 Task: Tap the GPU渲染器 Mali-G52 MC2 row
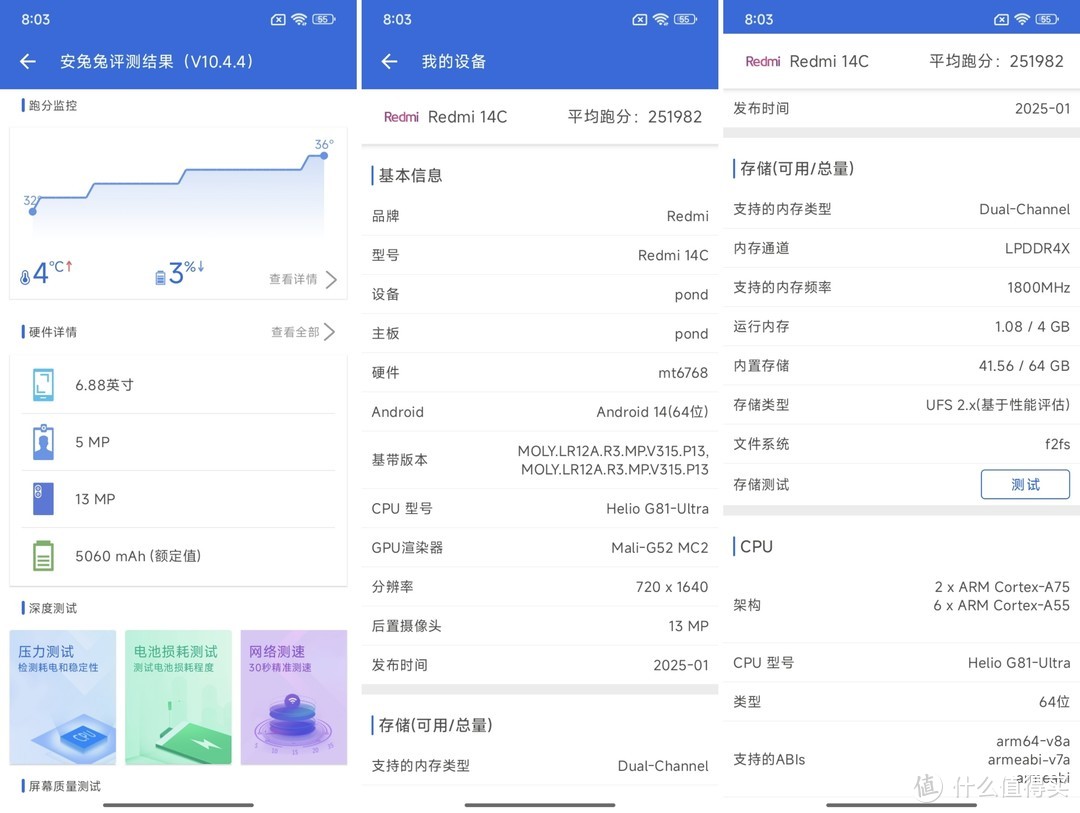(x=540, y=548)
